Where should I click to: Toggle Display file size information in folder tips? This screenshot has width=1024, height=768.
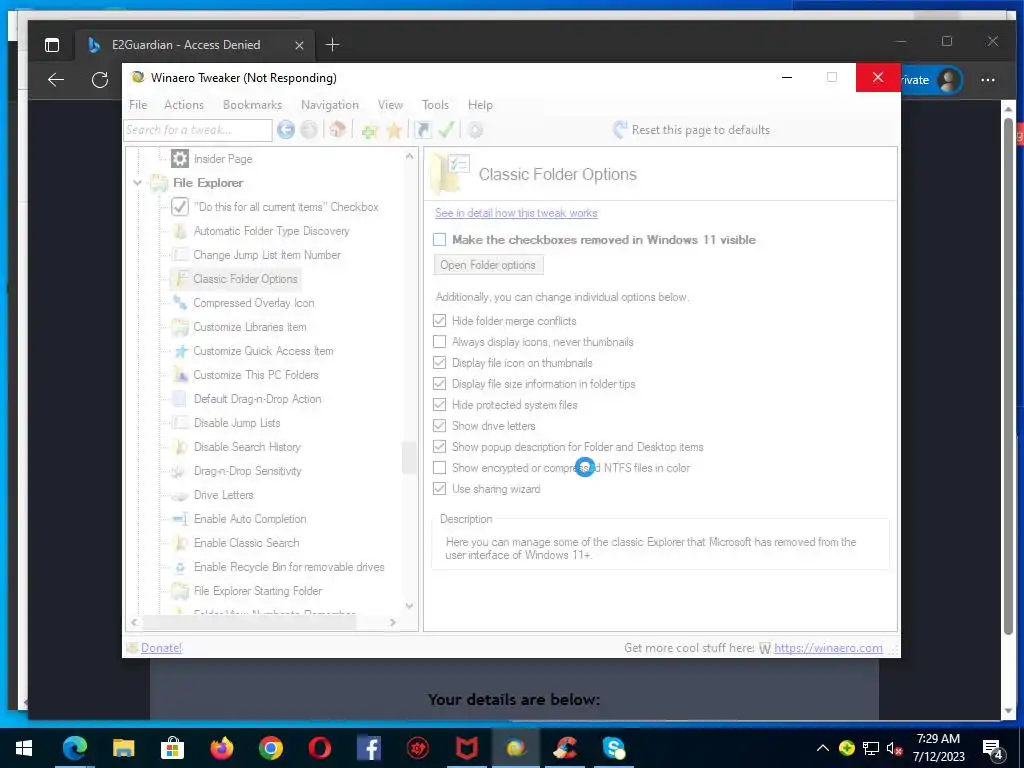click(440, 383)
